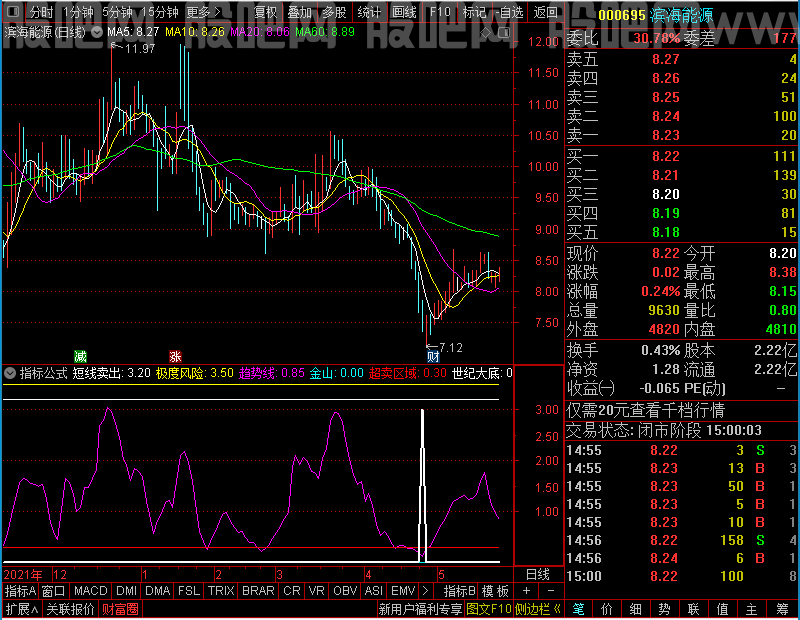Choose OBV indicator
The width and height of the screenshot is (800, 620).
coord(345,591)
